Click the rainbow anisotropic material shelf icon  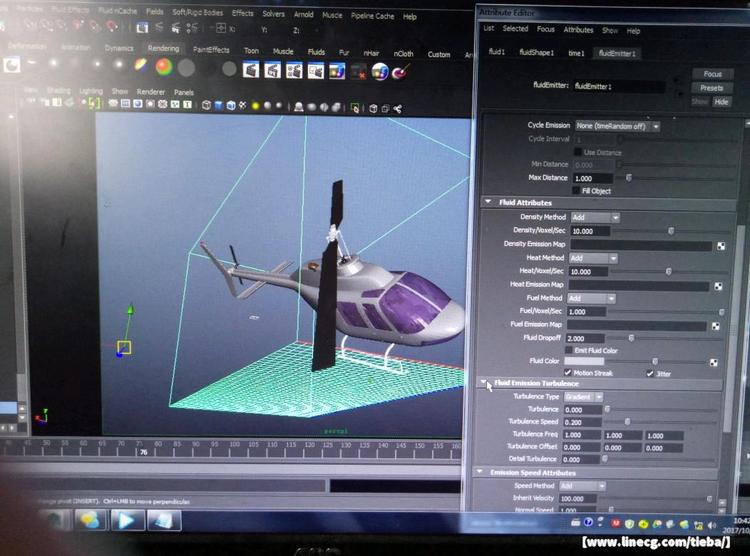point(141,65)
